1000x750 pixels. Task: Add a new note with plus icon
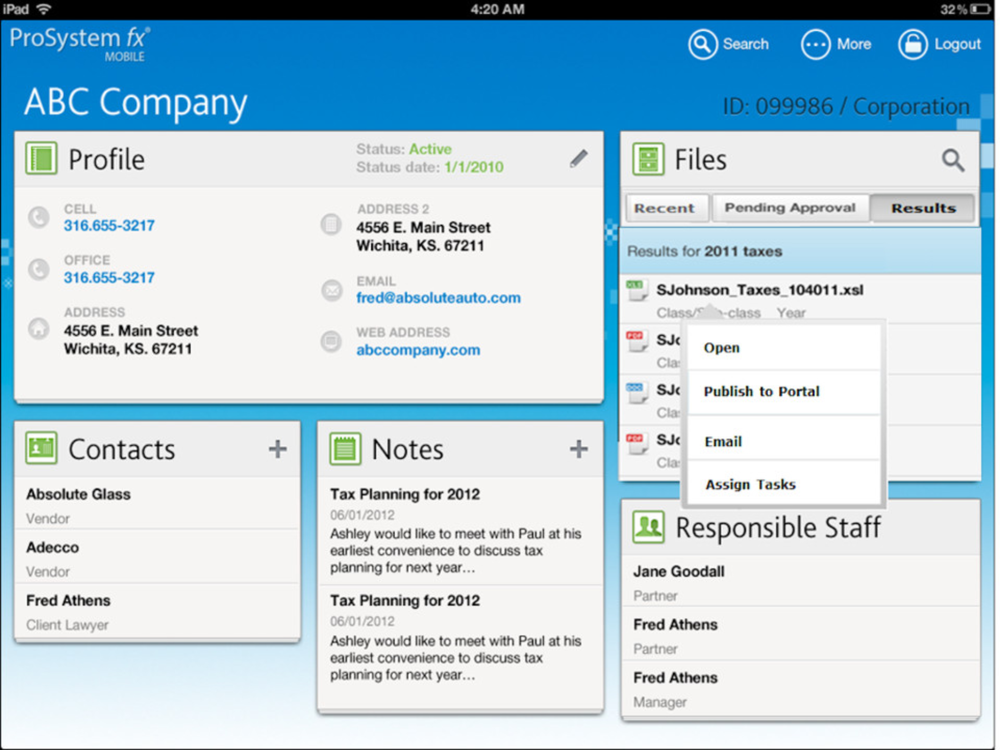[x=579, y=450]
